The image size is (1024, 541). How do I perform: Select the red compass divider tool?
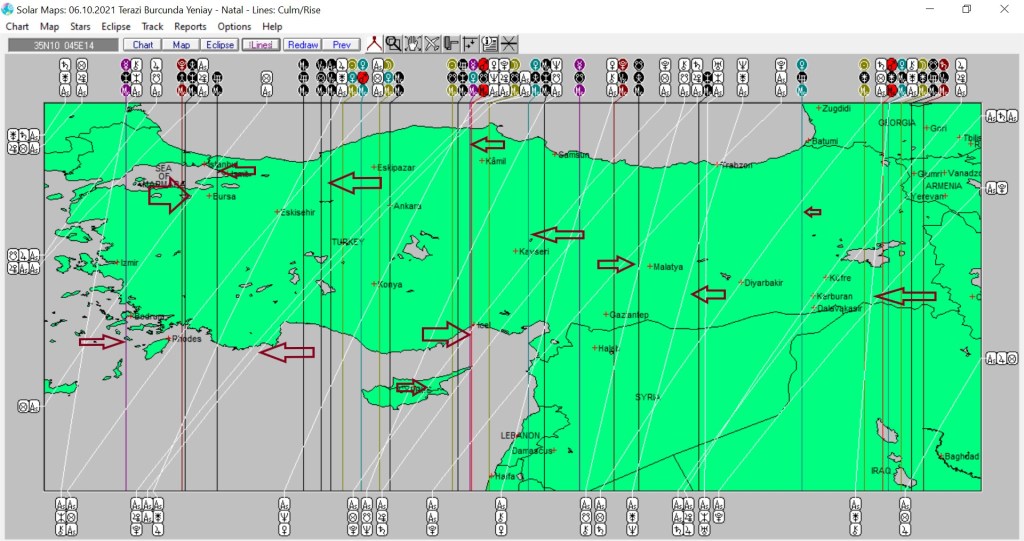pyautogui.click(x=374, y=44)
